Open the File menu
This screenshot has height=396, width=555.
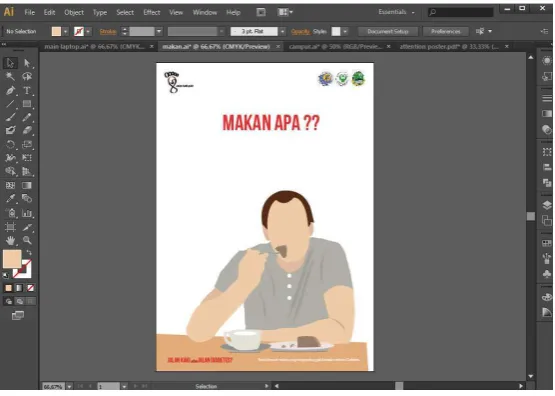click(30, 12)
